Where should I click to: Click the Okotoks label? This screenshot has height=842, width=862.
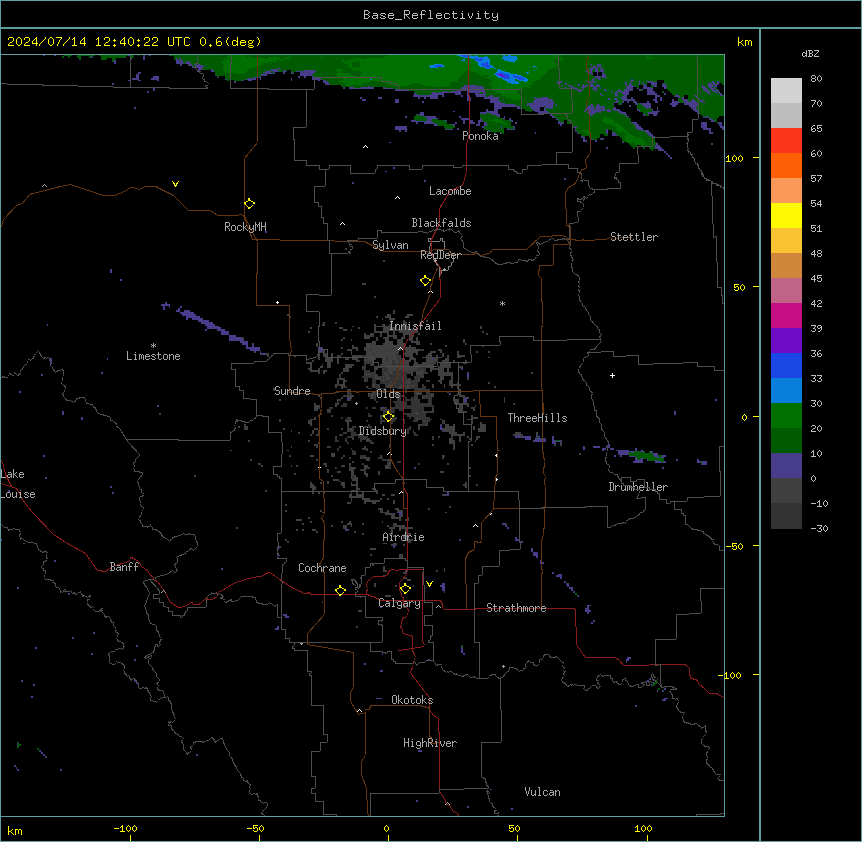[412, 700]
